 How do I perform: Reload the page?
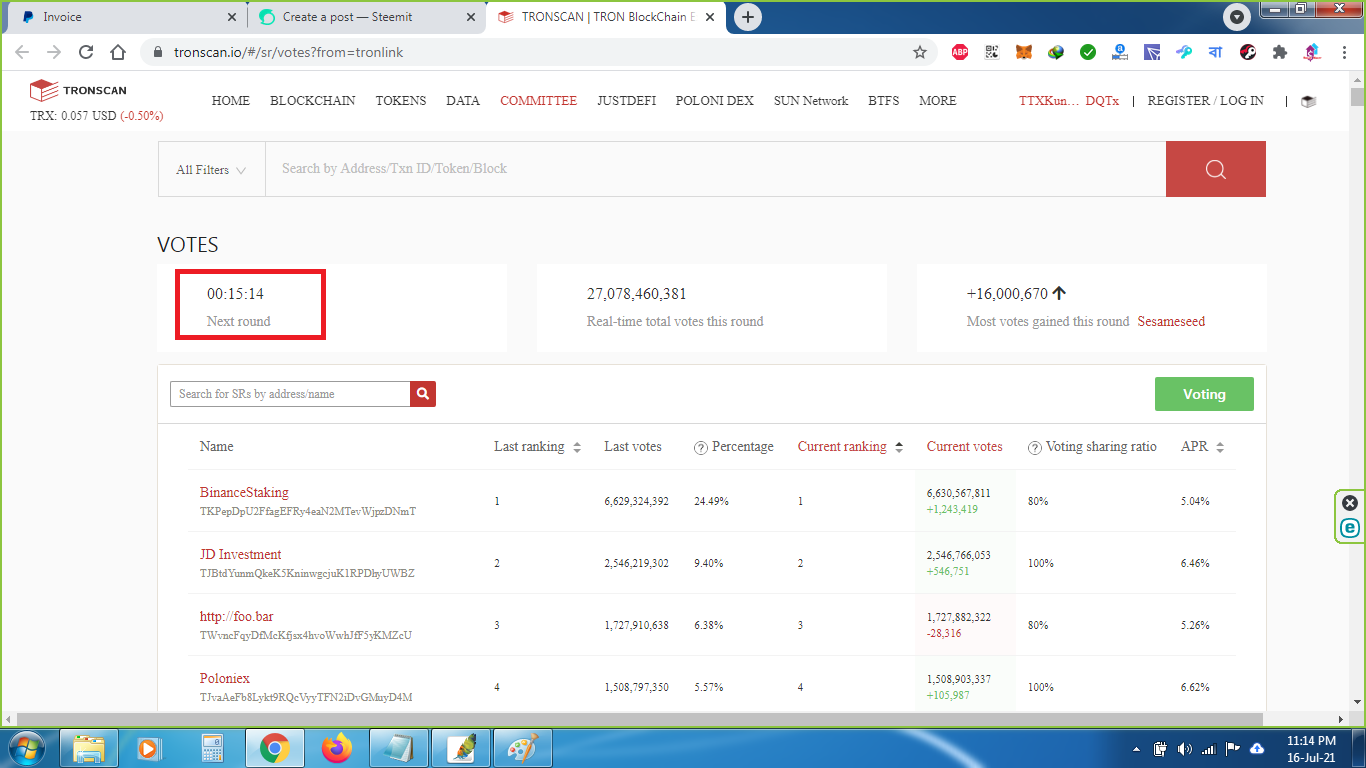[86, 52]
